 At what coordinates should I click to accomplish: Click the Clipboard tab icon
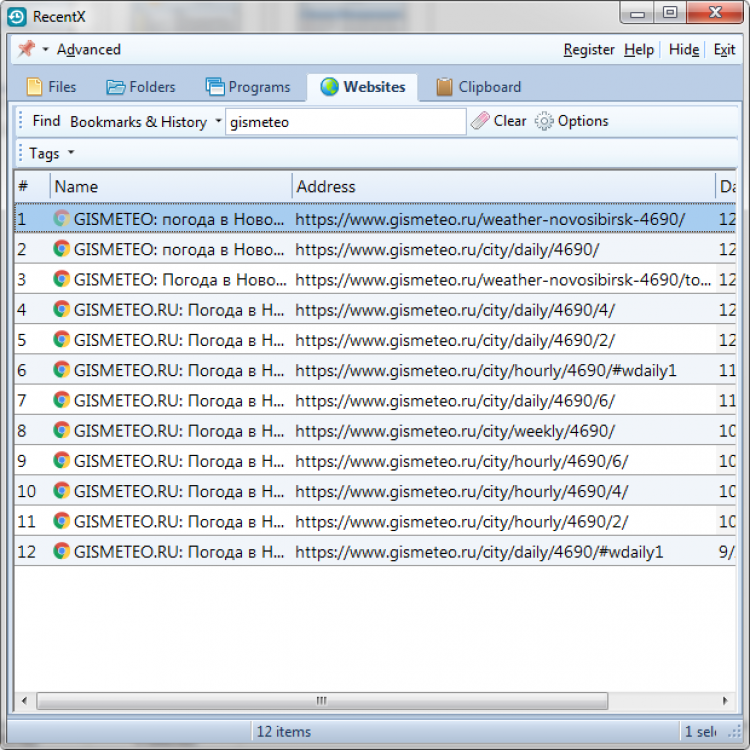[444, 87]
